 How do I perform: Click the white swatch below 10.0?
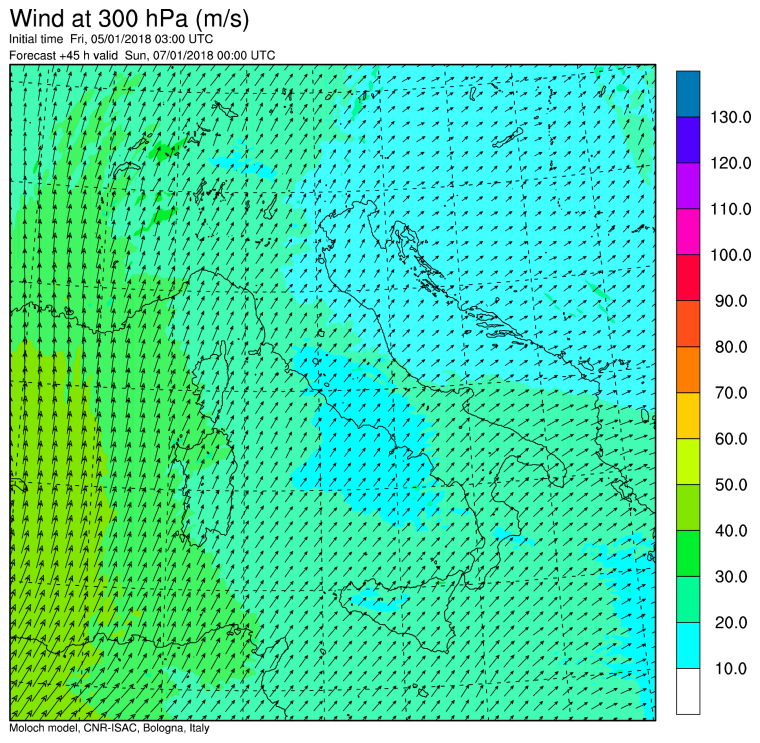click(688, 691)
